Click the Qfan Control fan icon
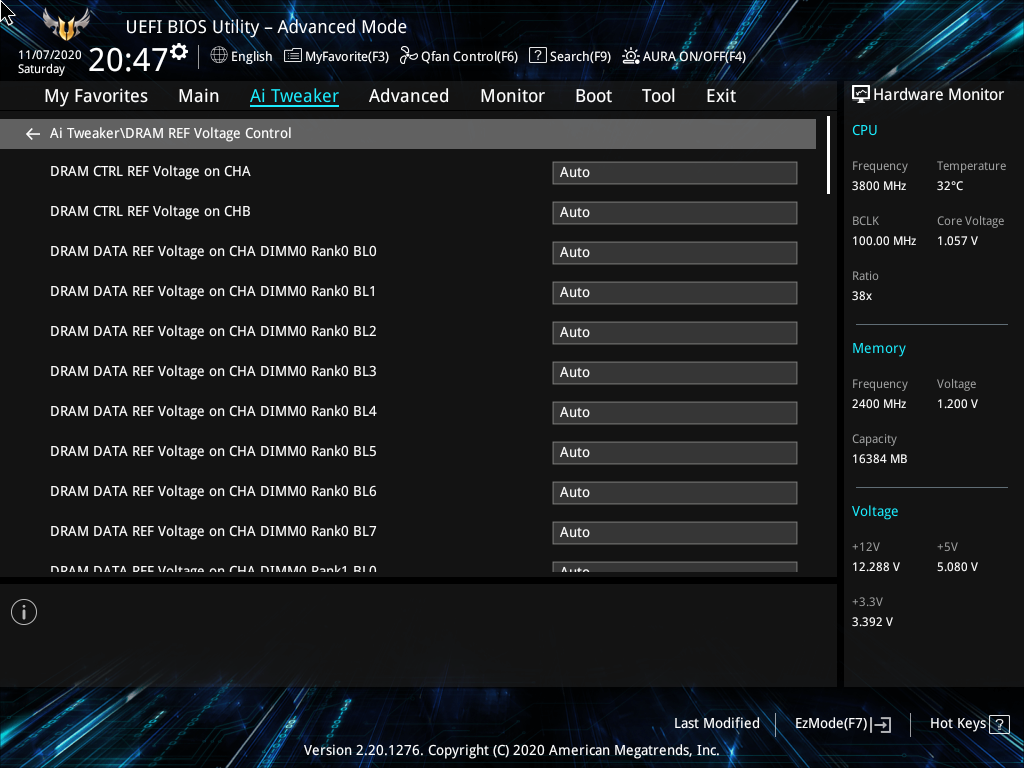Screen dimensions: 1024x768 pos(409,56)
